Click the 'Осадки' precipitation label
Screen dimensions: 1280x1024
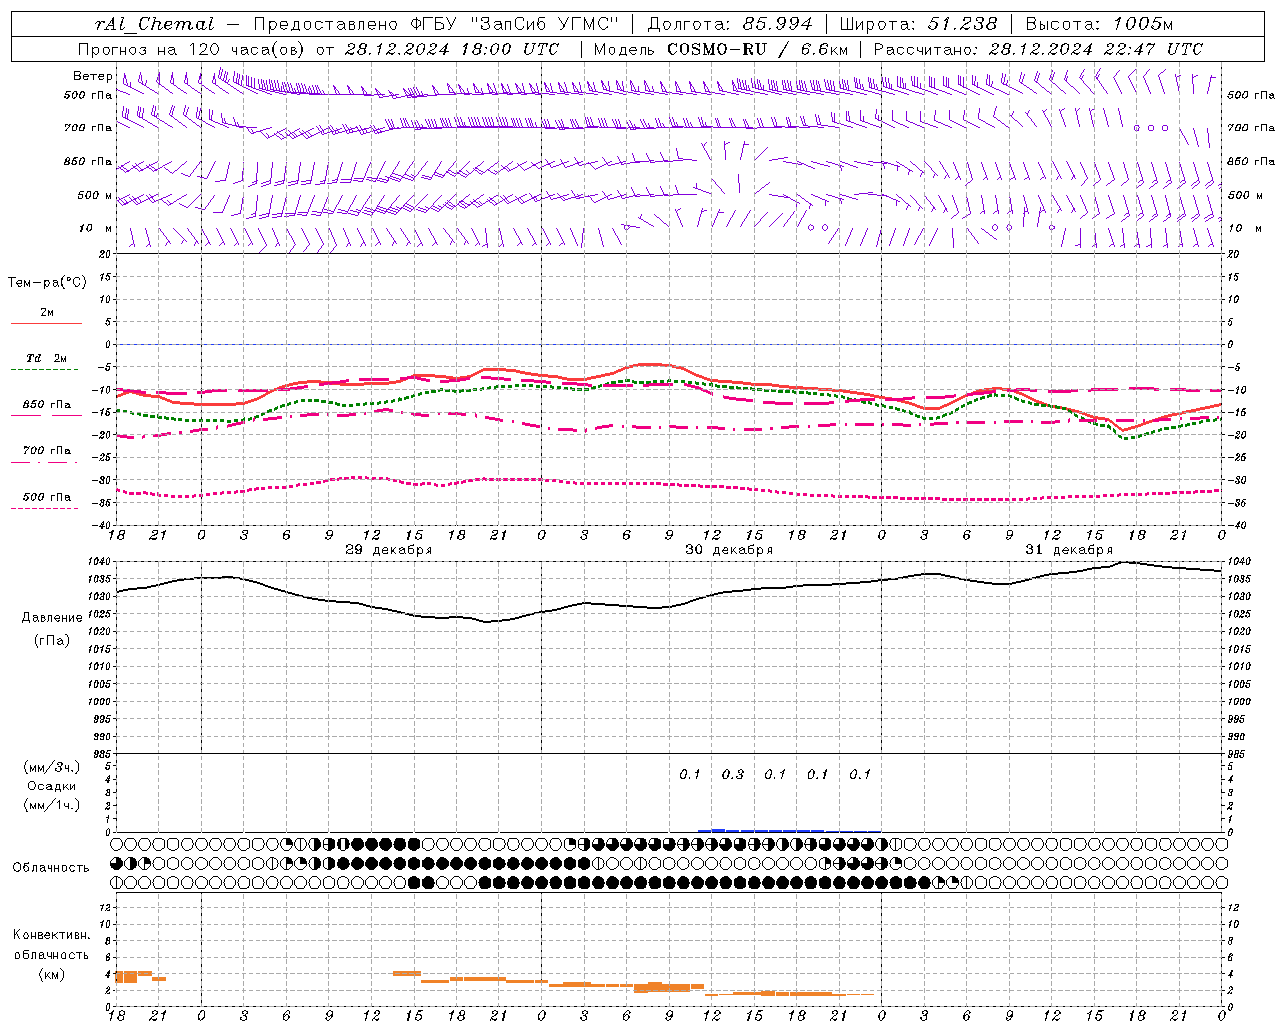pos(52,786)
